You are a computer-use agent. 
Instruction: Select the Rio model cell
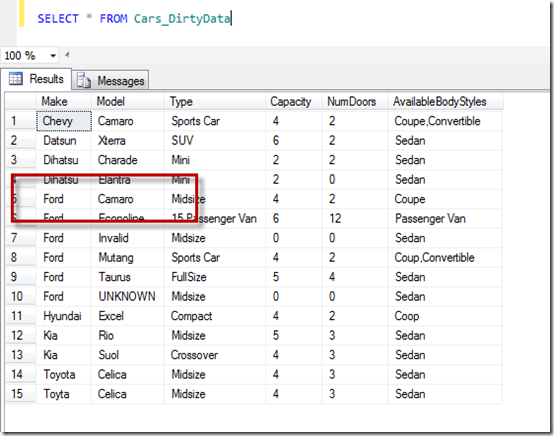pos(128,335)
